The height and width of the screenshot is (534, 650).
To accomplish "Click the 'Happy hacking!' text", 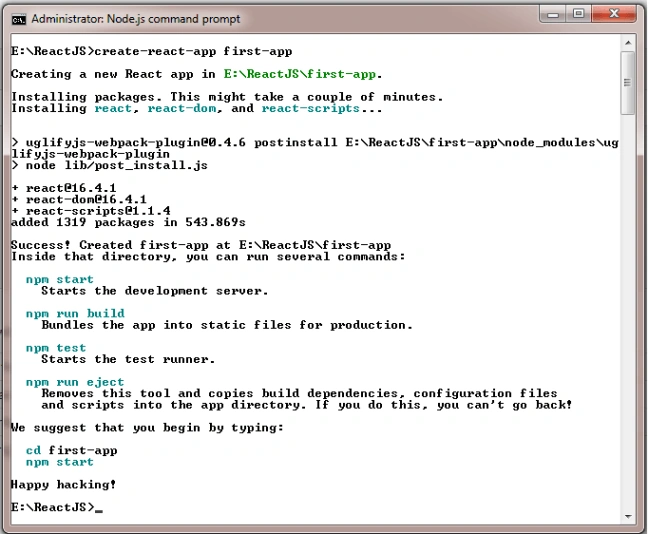I will tap(63, 485).
